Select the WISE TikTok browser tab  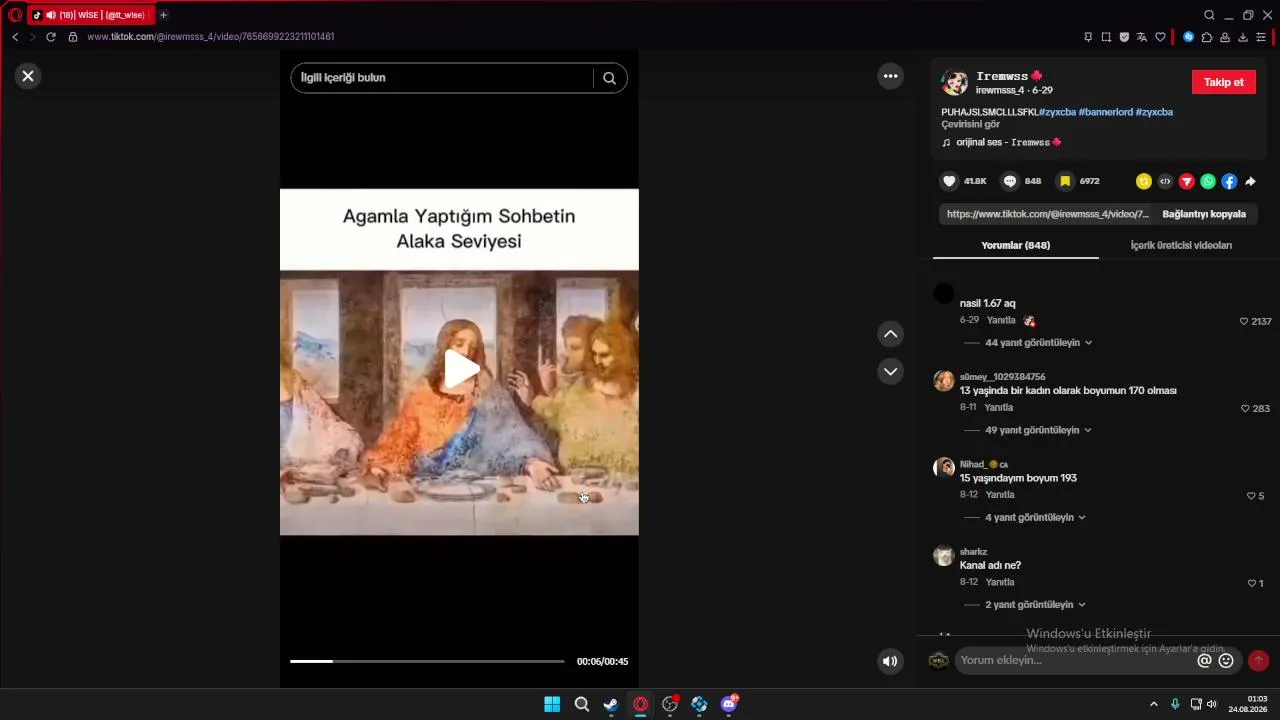pos(90,15)
